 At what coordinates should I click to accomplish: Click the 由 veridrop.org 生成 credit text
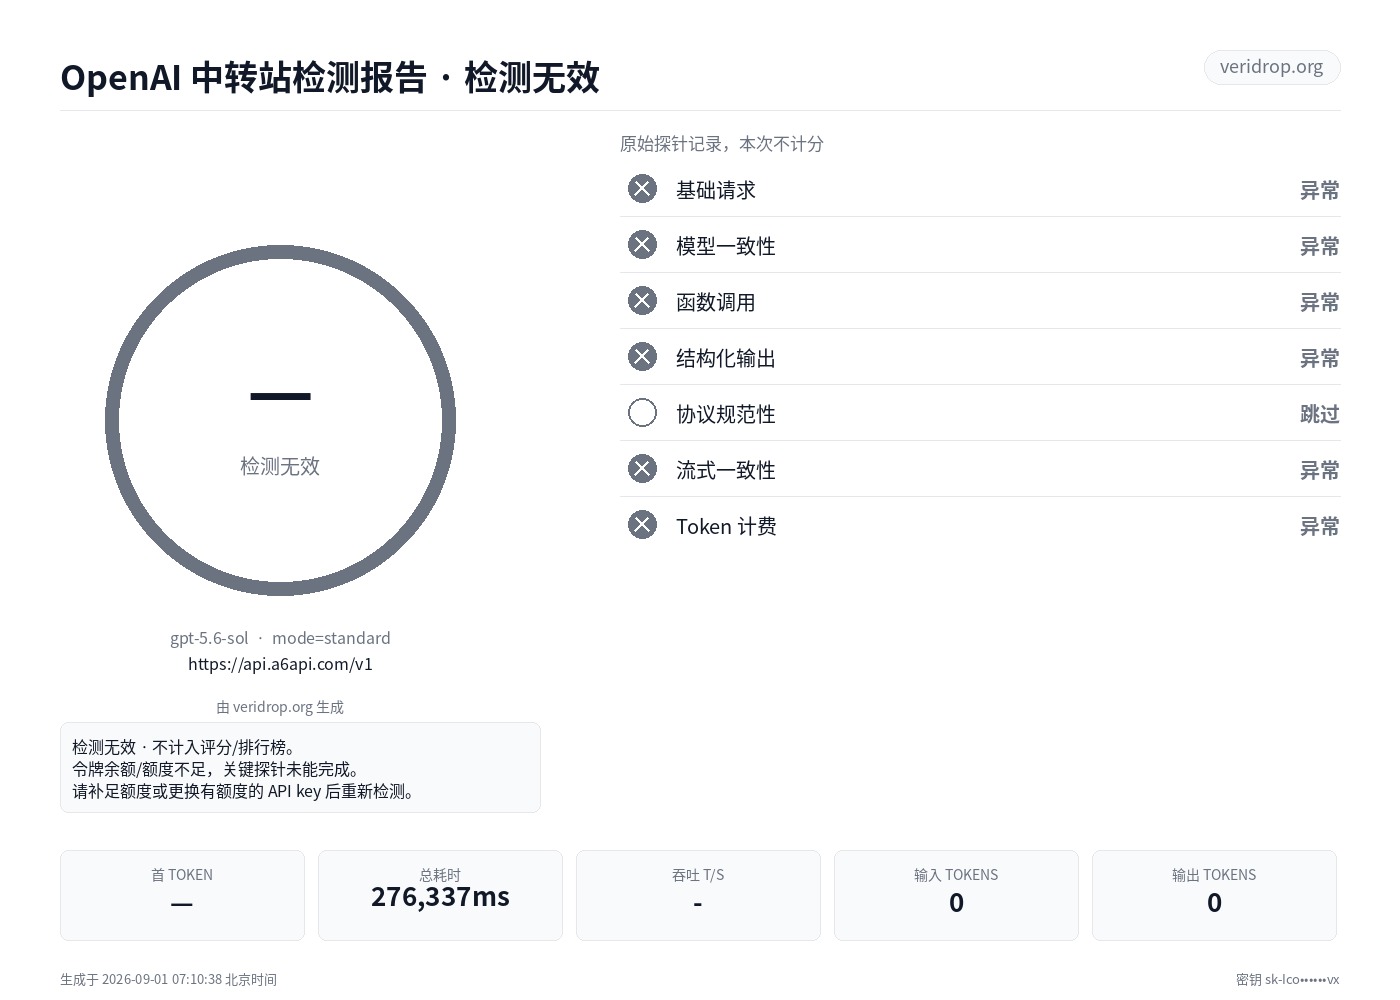tap(280, 707)
